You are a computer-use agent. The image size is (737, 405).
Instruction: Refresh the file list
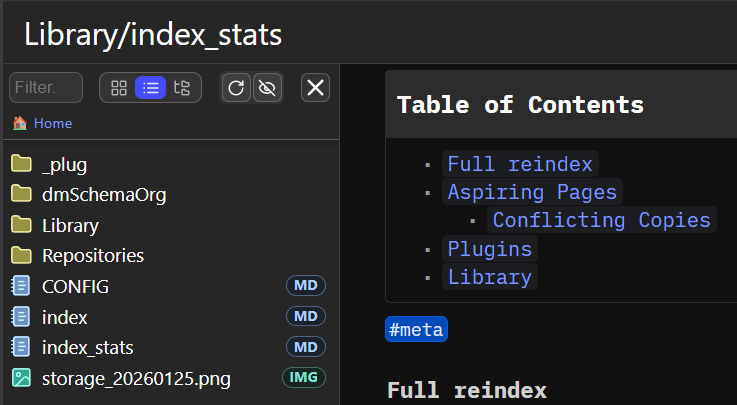coord(236,88)
